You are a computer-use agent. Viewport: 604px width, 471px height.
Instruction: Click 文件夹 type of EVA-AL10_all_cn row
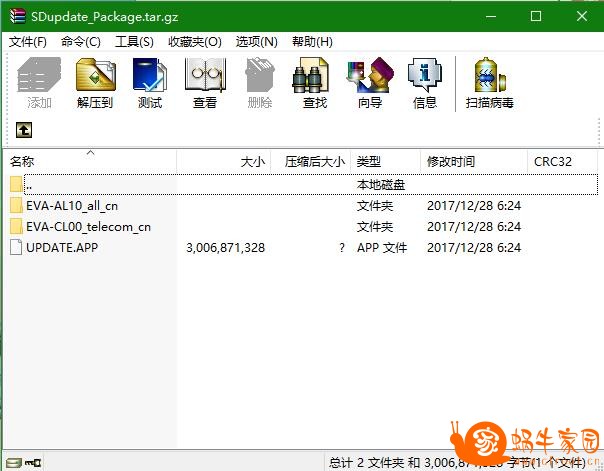click(x=375, y=206)
